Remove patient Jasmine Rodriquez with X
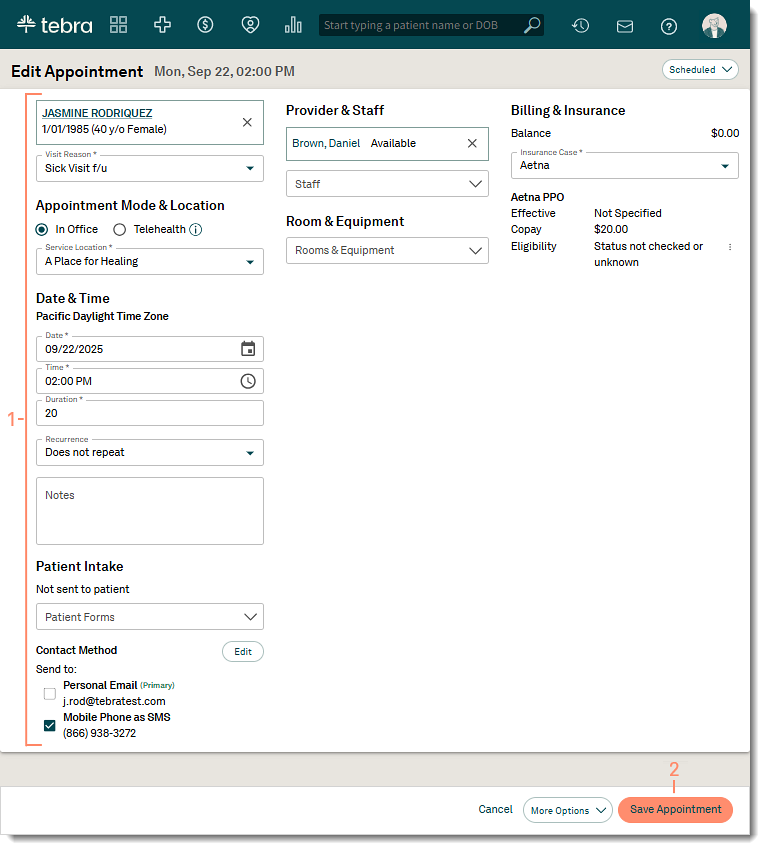The image size is (765, 850). point(247,123)
